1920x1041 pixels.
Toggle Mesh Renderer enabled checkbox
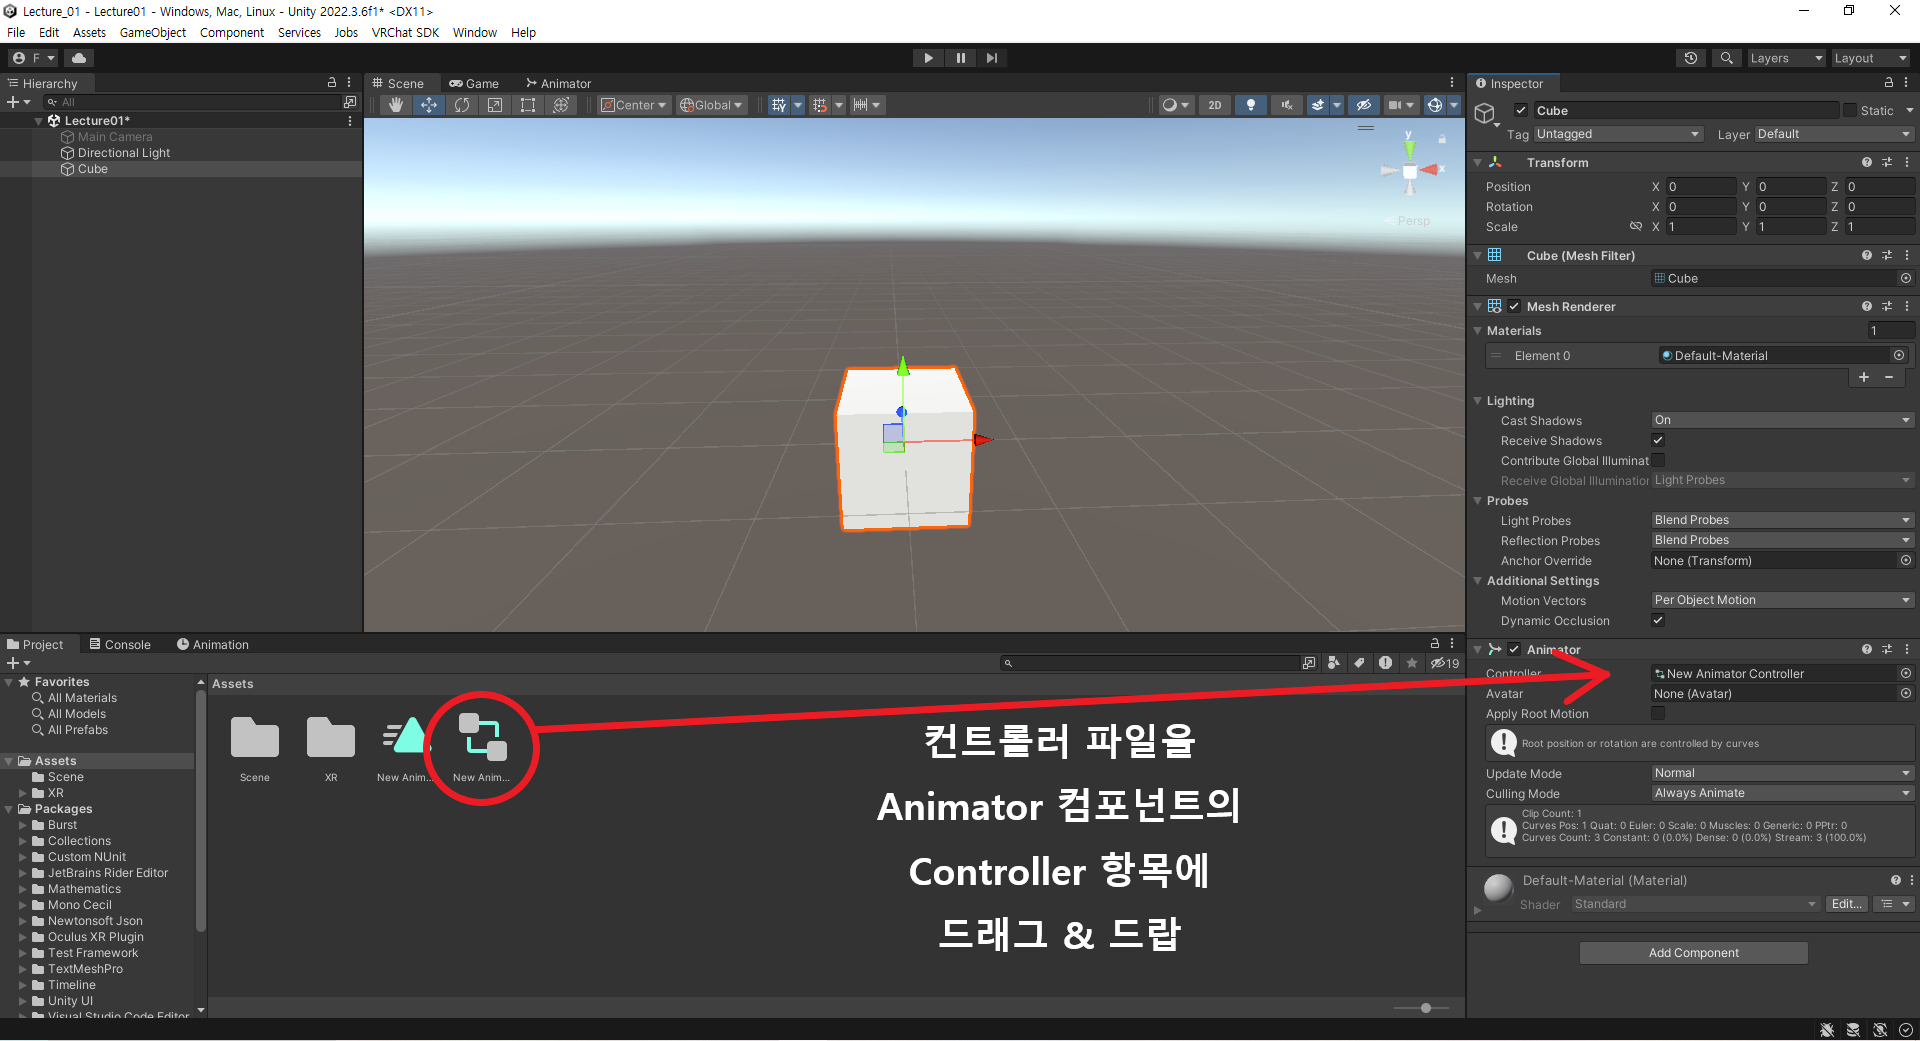click(1514, 307)
